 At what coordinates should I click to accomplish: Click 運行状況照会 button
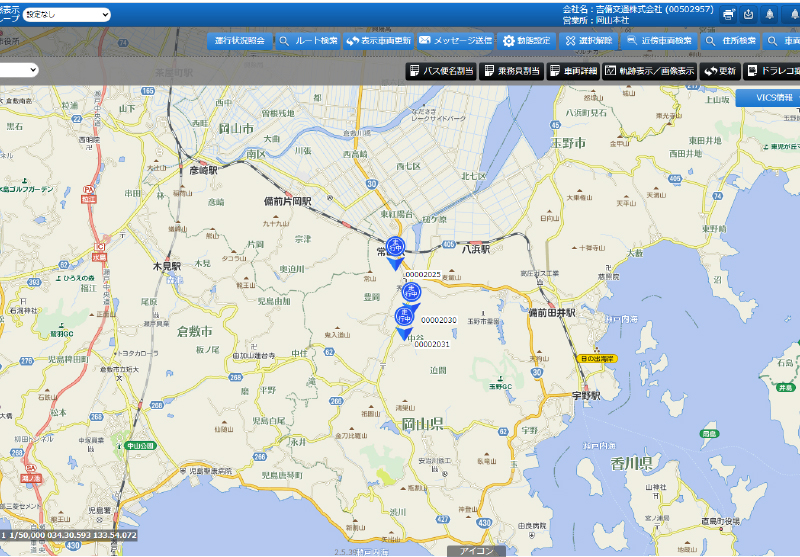click(x=239, y=41)
